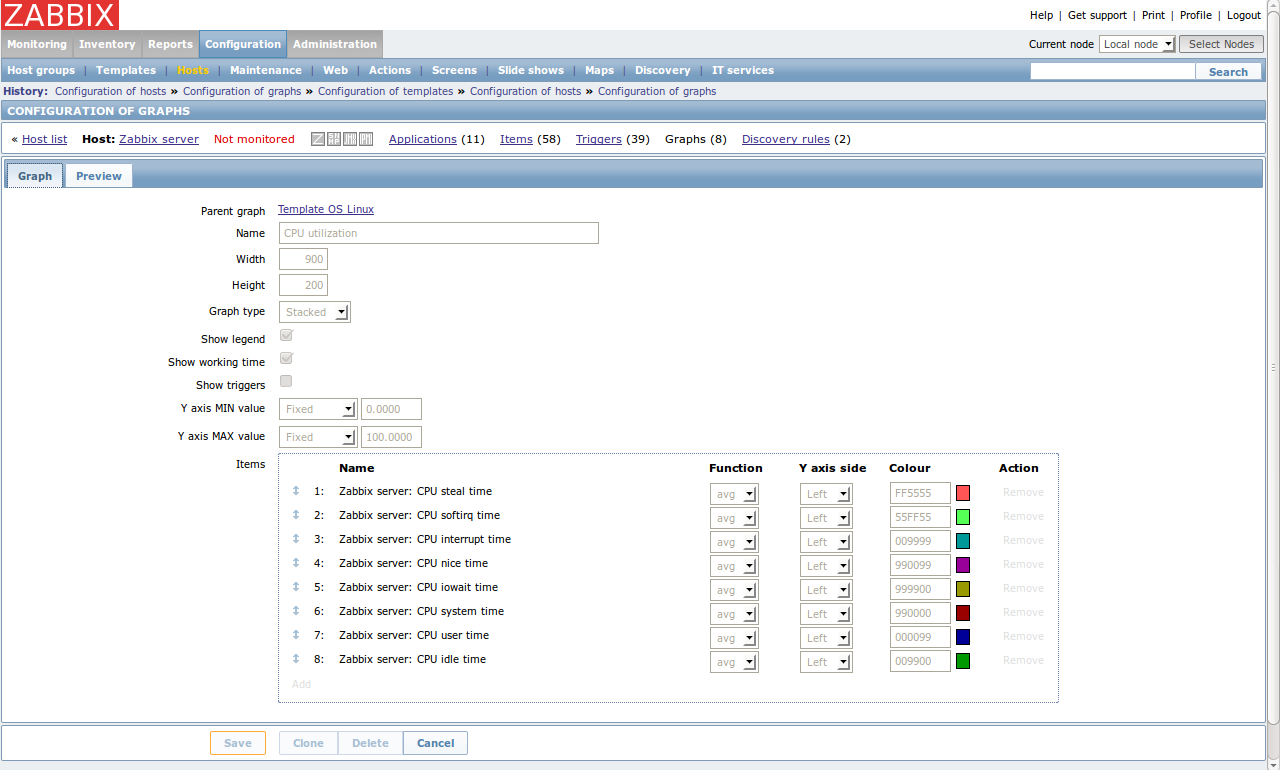Click the top search input field
The width and height of the screenshot is (1280, 770).
click(1113, 72)
